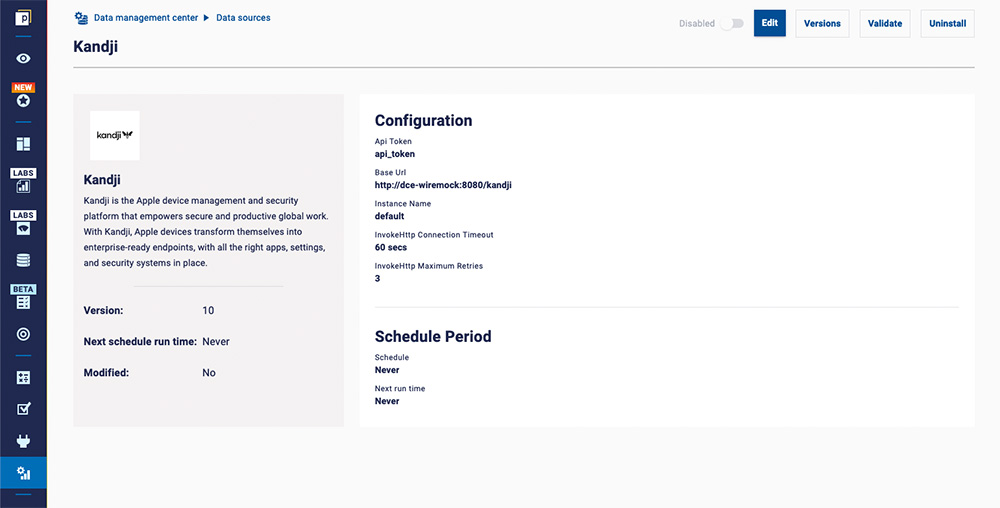Click the Kandji logo thumbnail

(115, 135)
